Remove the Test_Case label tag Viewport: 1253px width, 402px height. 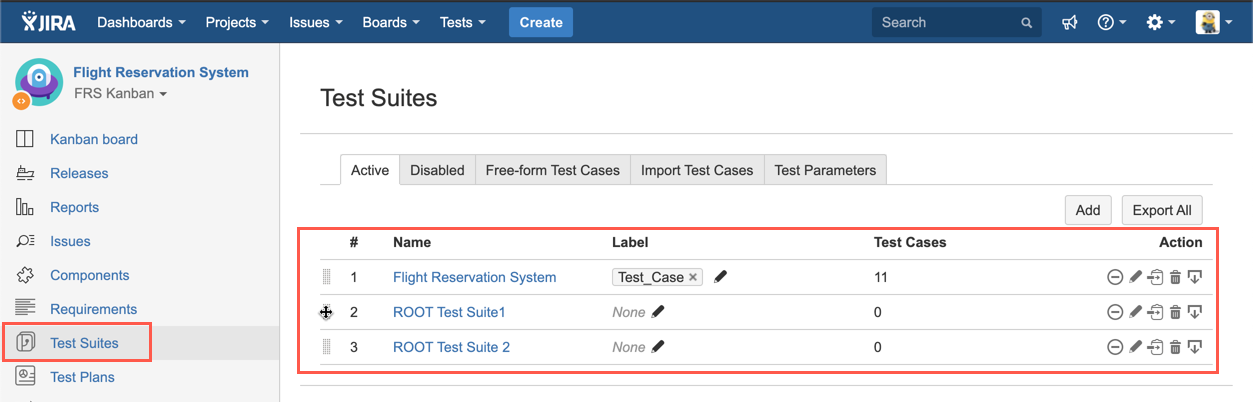click(x=693, y=277)
